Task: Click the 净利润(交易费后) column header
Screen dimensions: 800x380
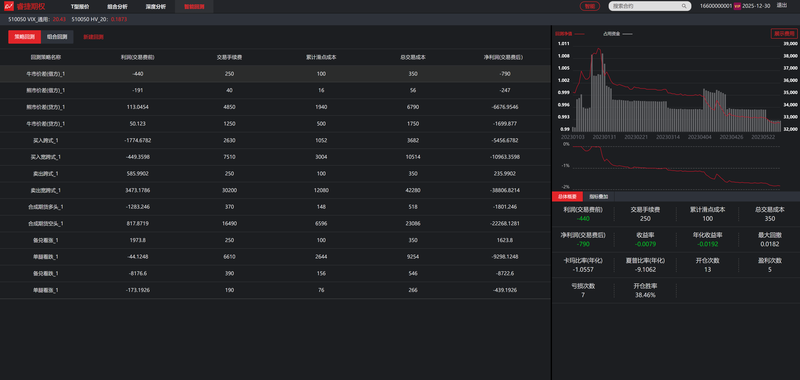Action: coord(505,57)
